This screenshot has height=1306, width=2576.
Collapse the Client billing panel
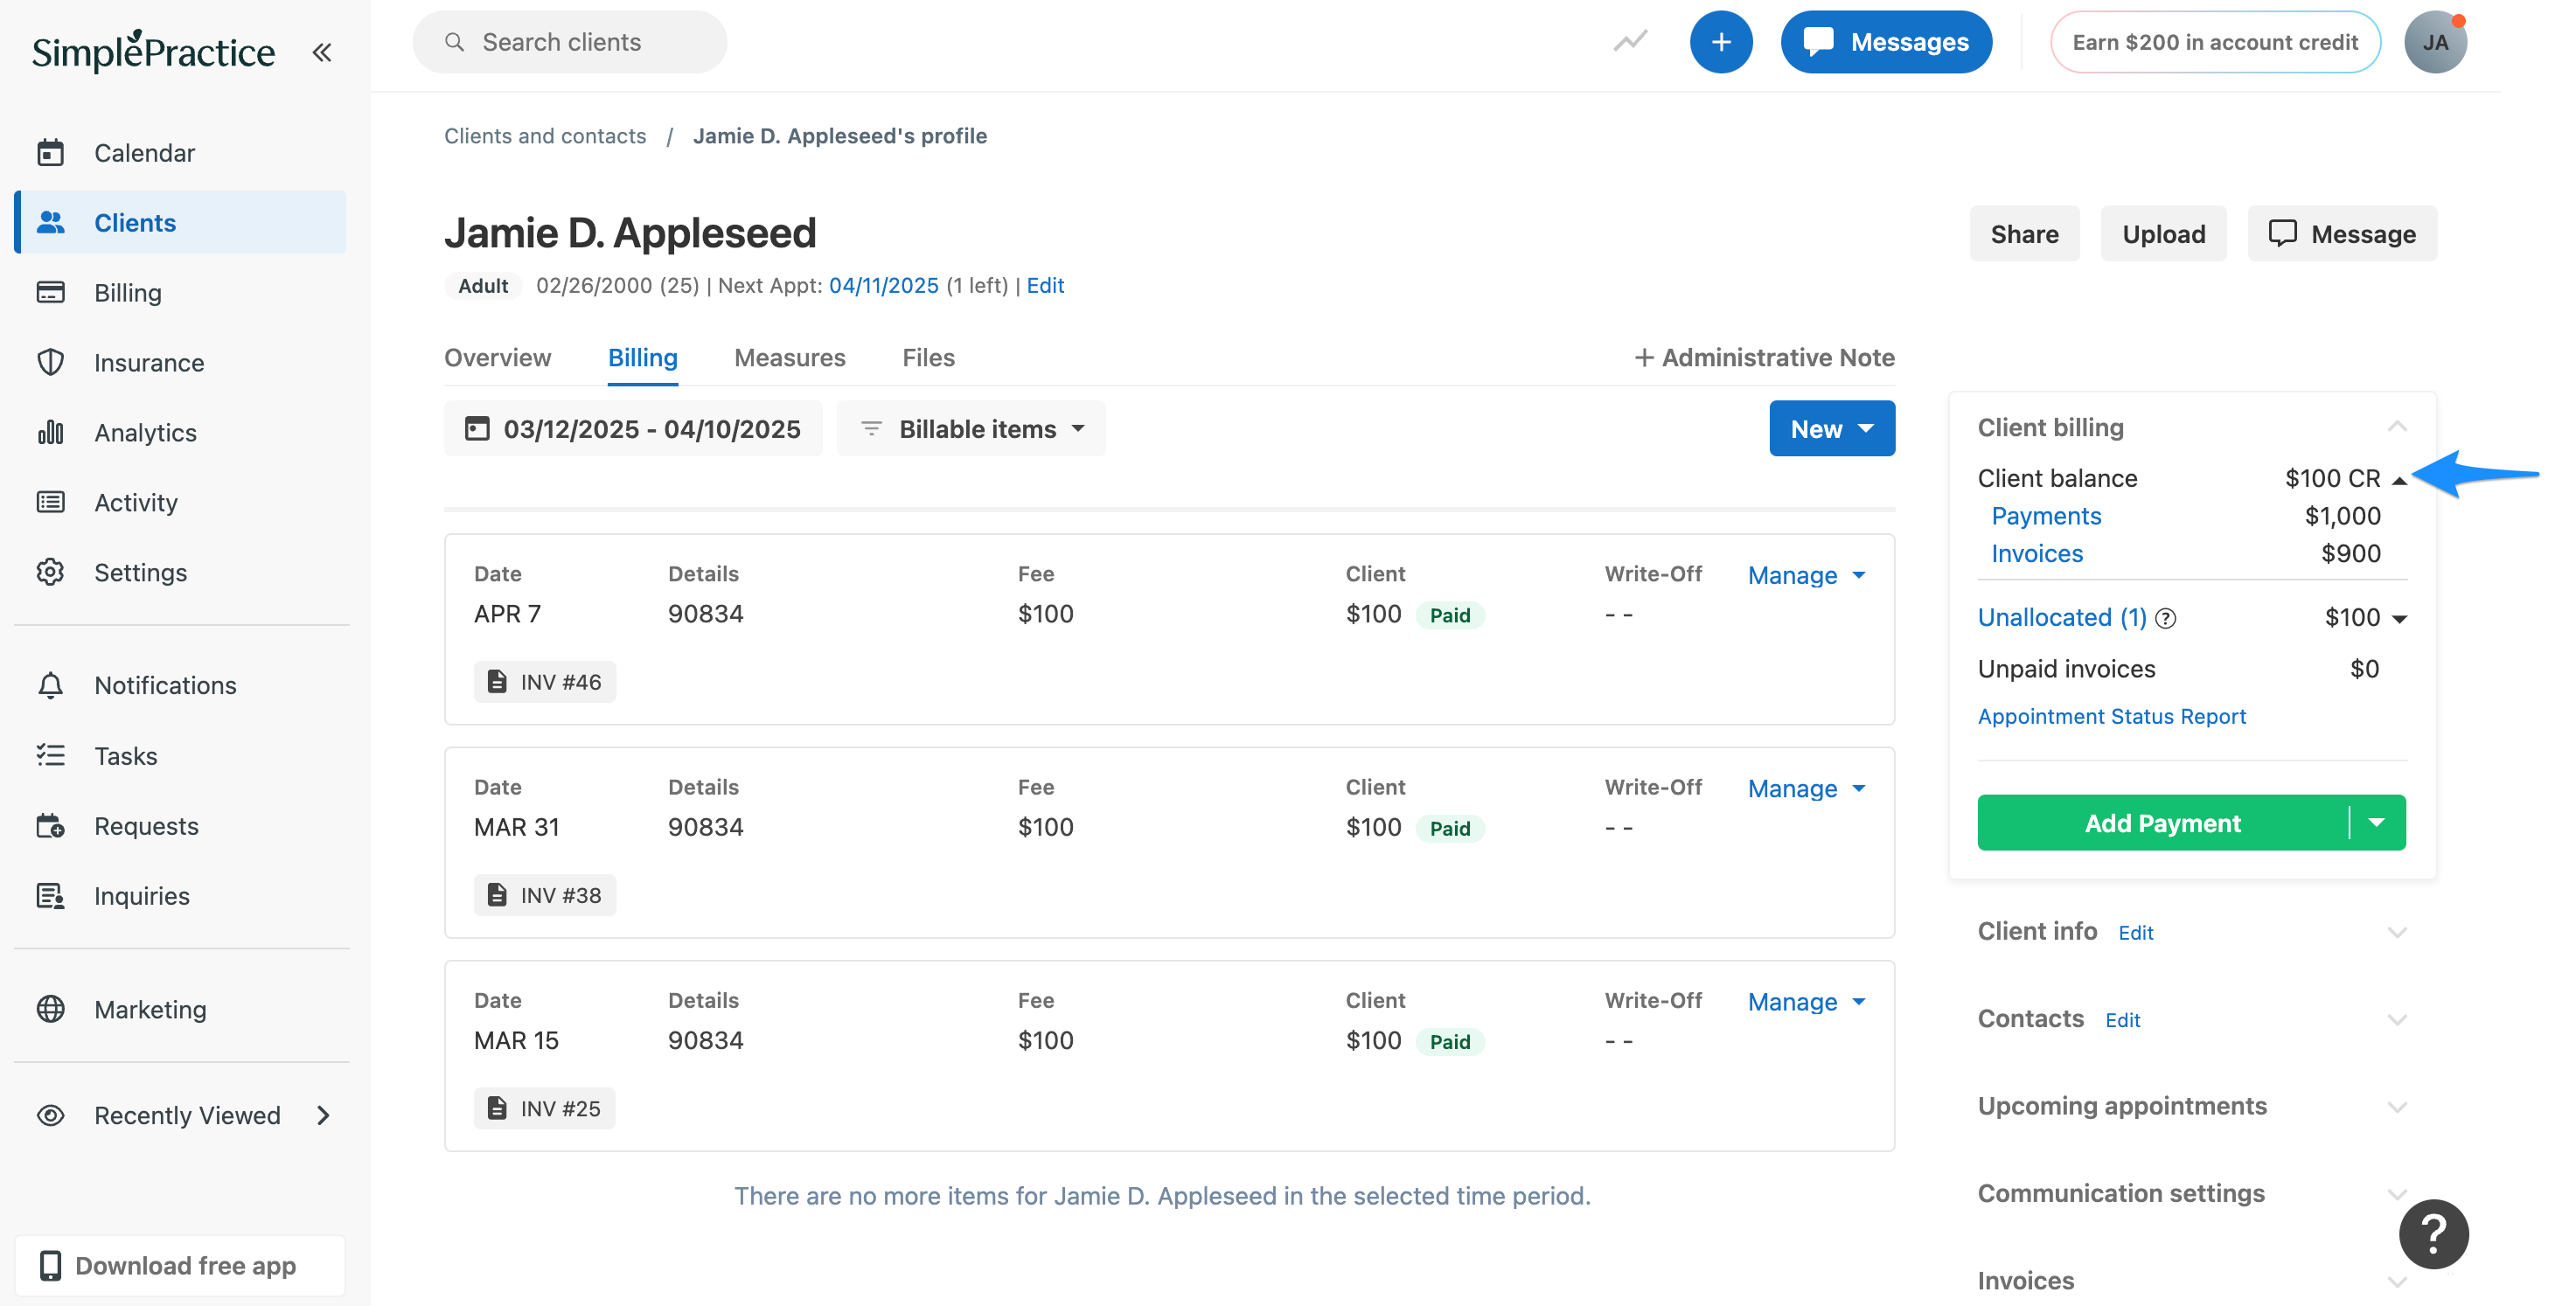point(2397,427)
